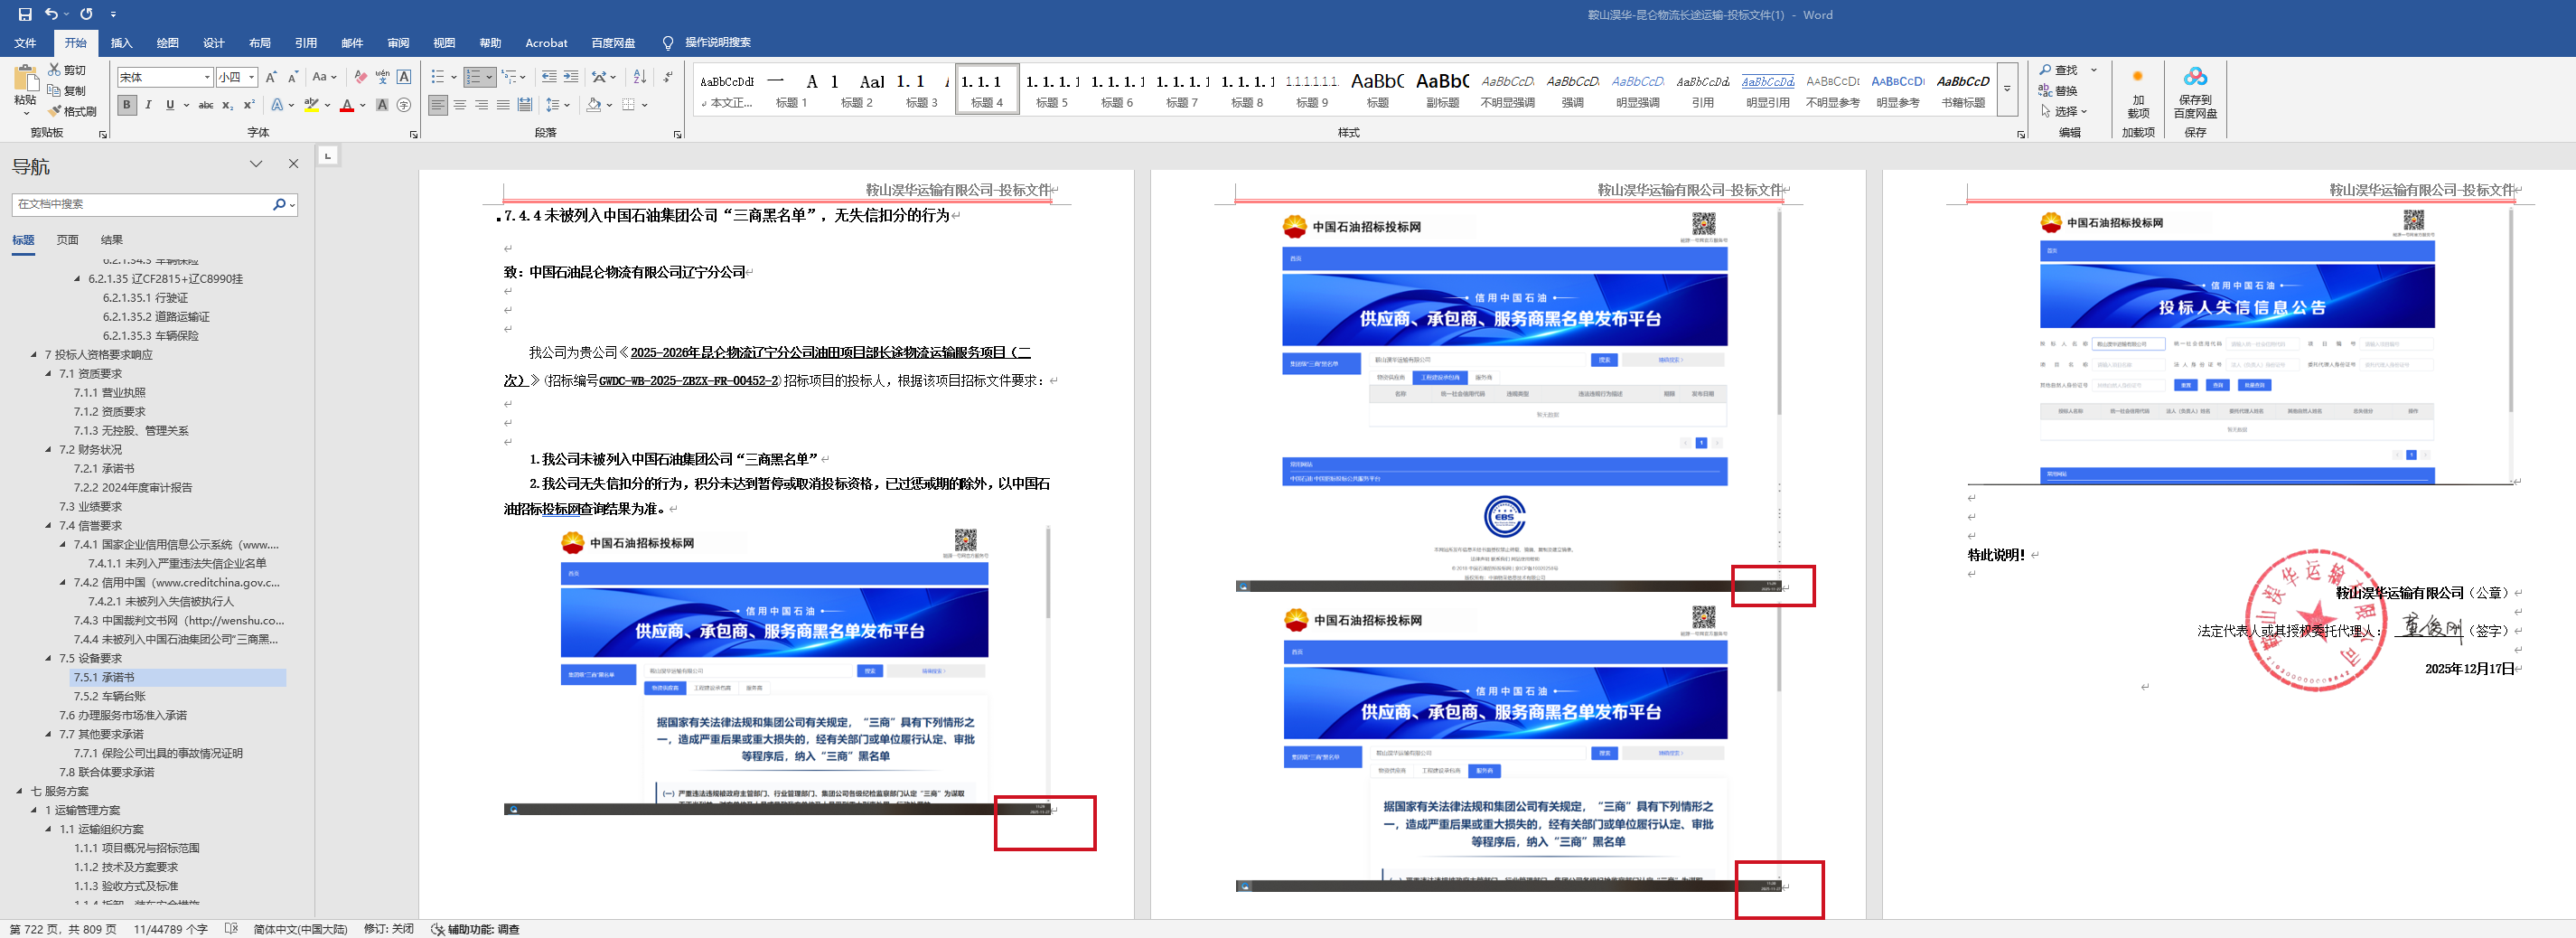Toggle numbered list formatting

[474, 77]
